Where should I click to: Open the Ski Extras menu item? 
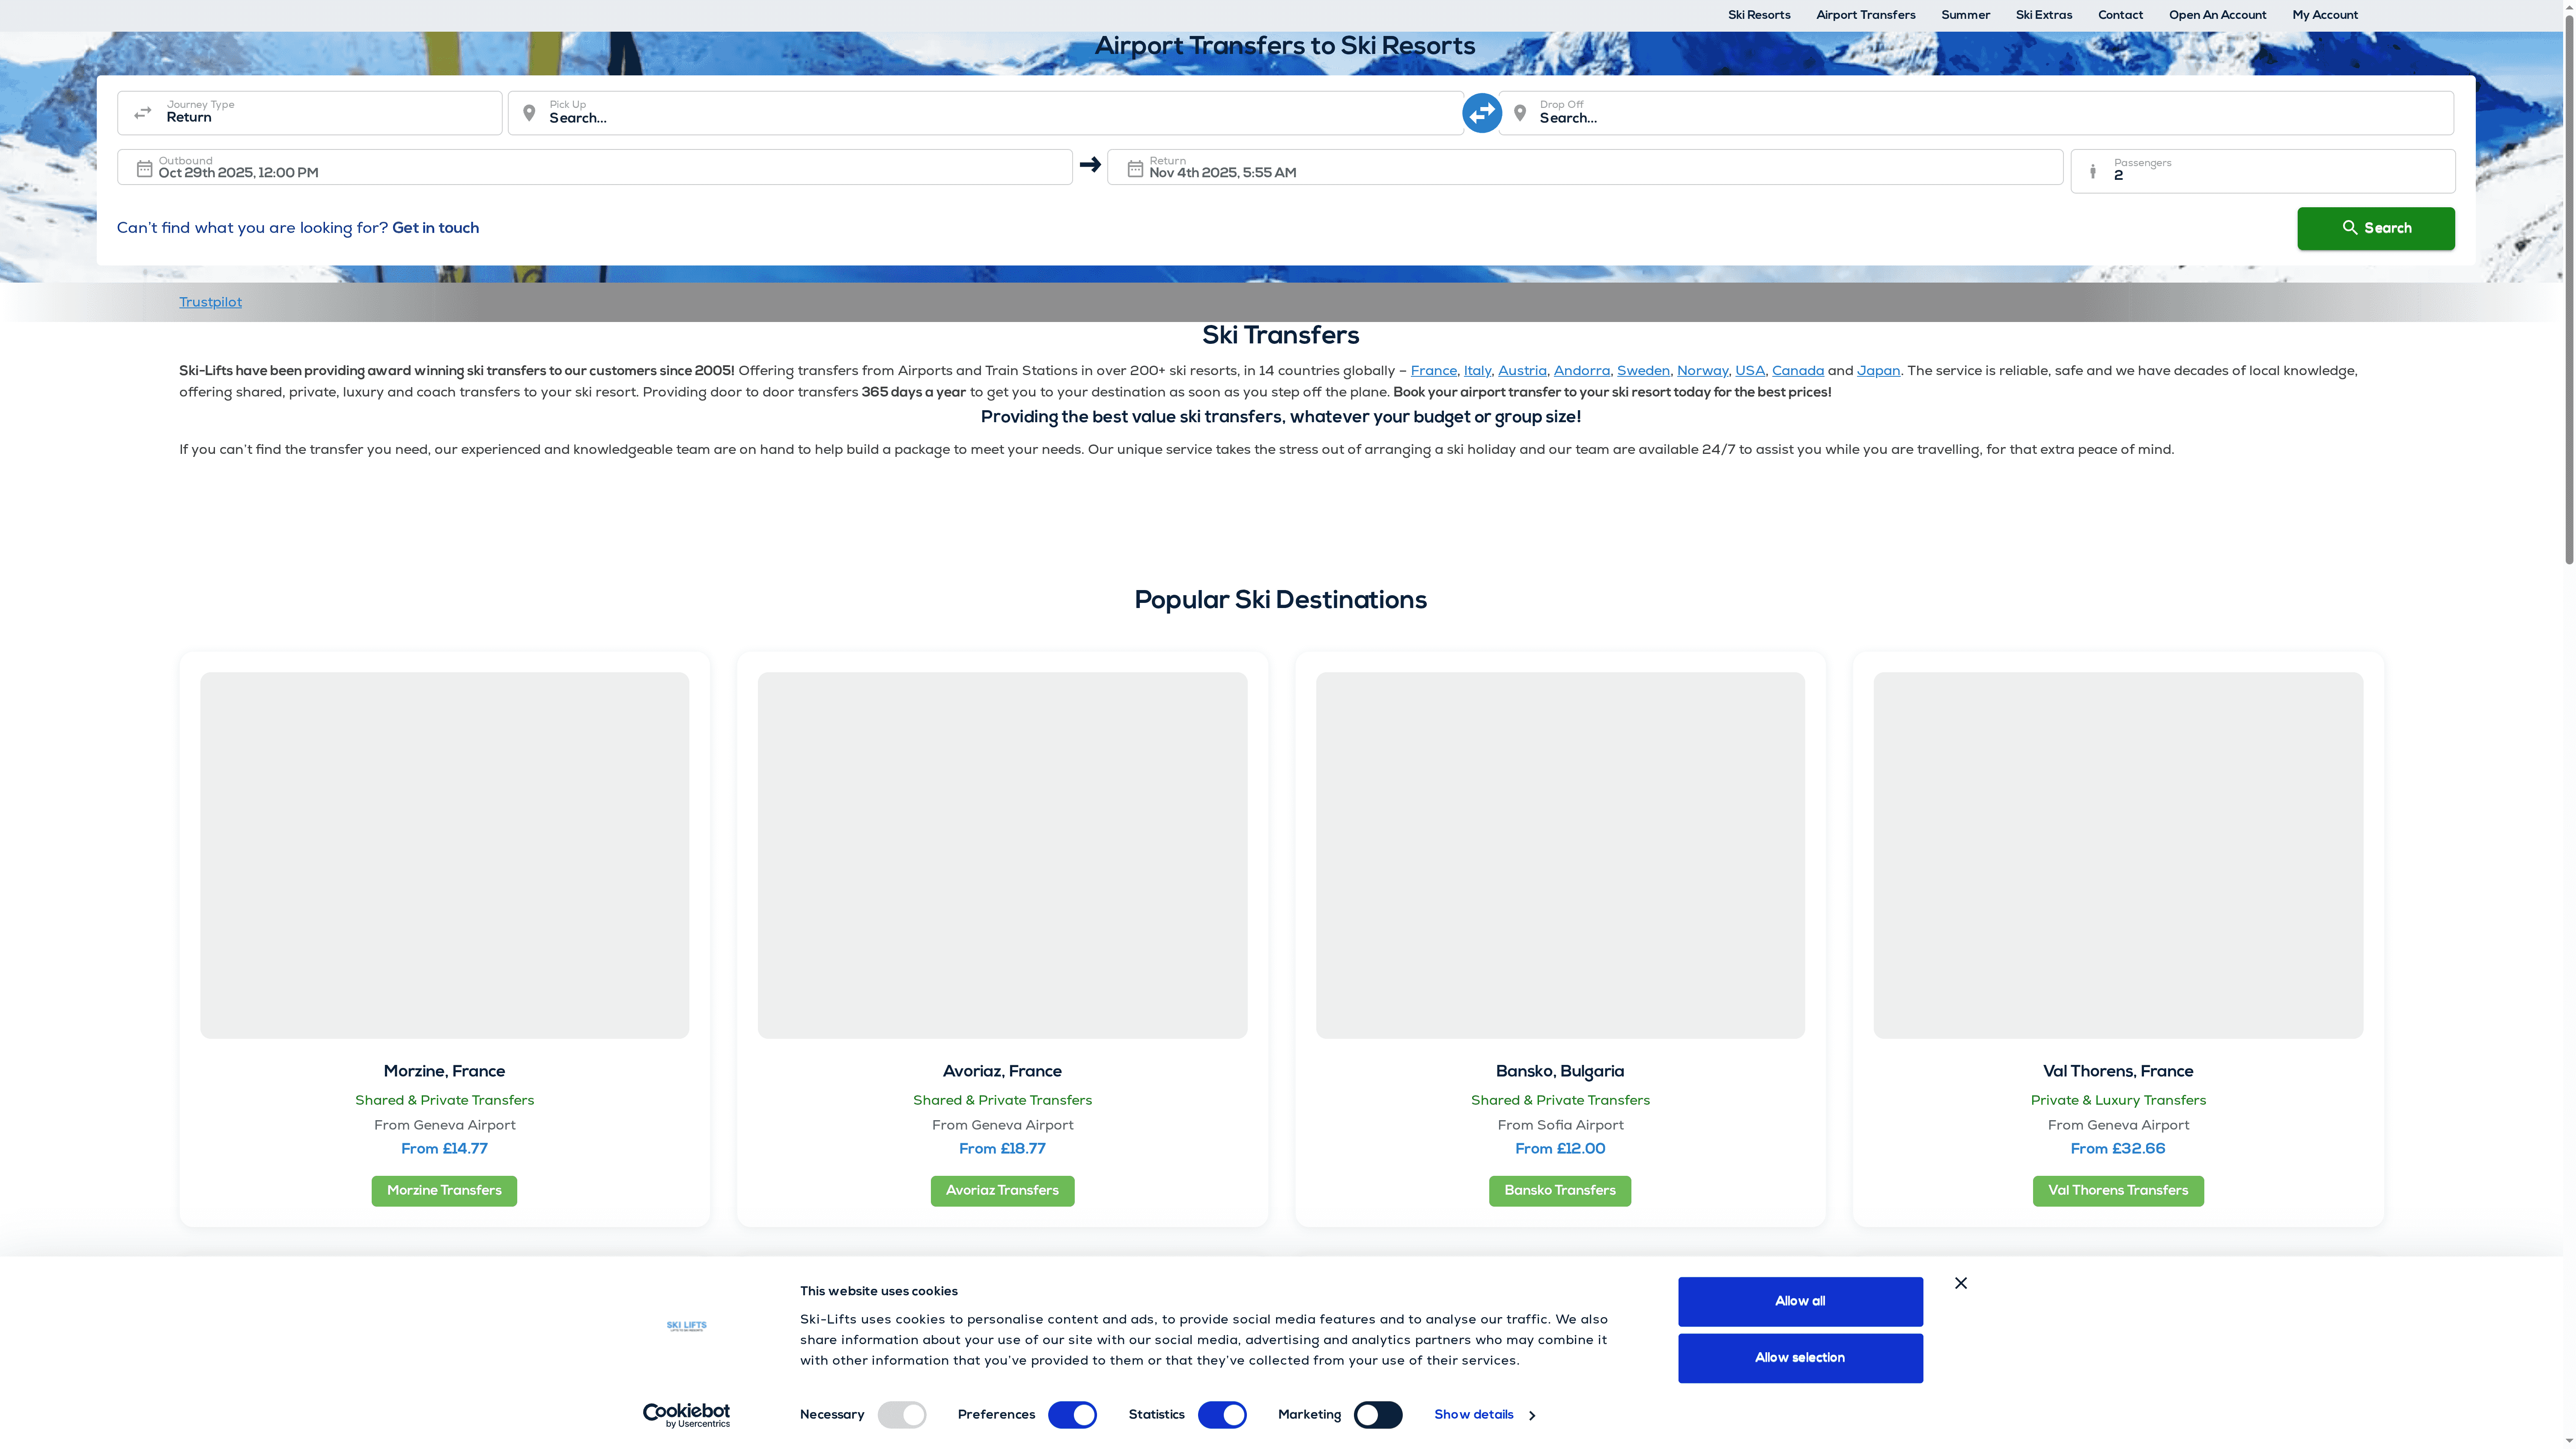point(2044,15)
